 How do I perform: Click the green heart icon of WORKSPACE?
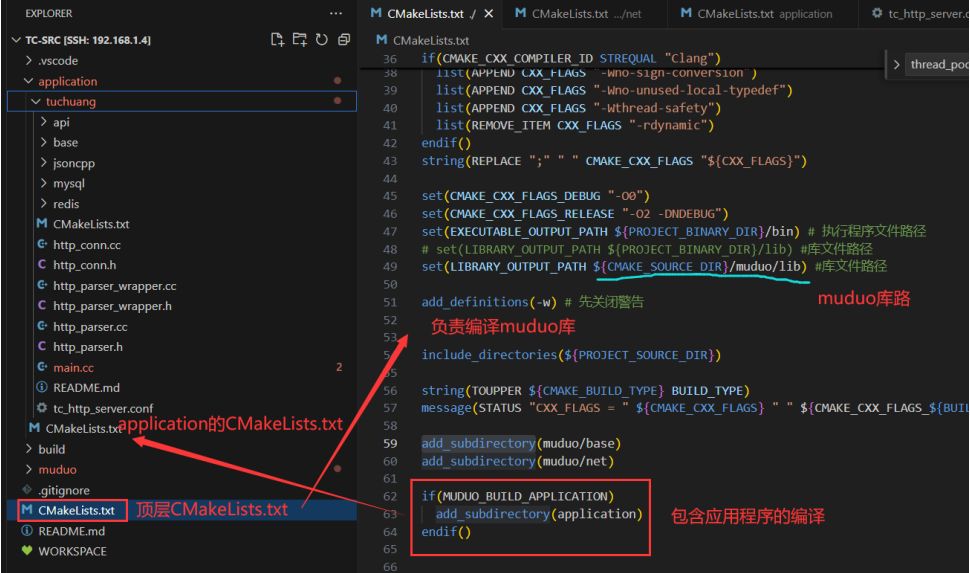(27, 551)
